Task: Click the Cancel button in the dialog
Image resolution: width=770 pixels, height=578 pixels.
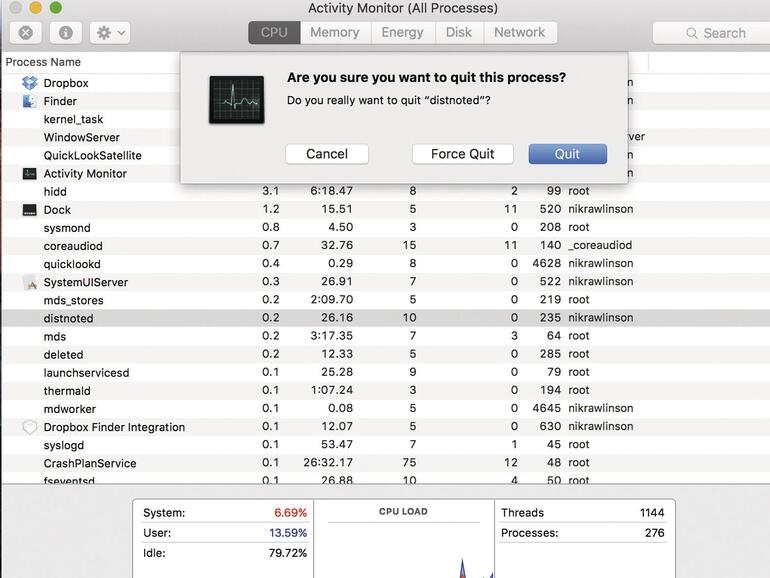Action: click(327, 154)
